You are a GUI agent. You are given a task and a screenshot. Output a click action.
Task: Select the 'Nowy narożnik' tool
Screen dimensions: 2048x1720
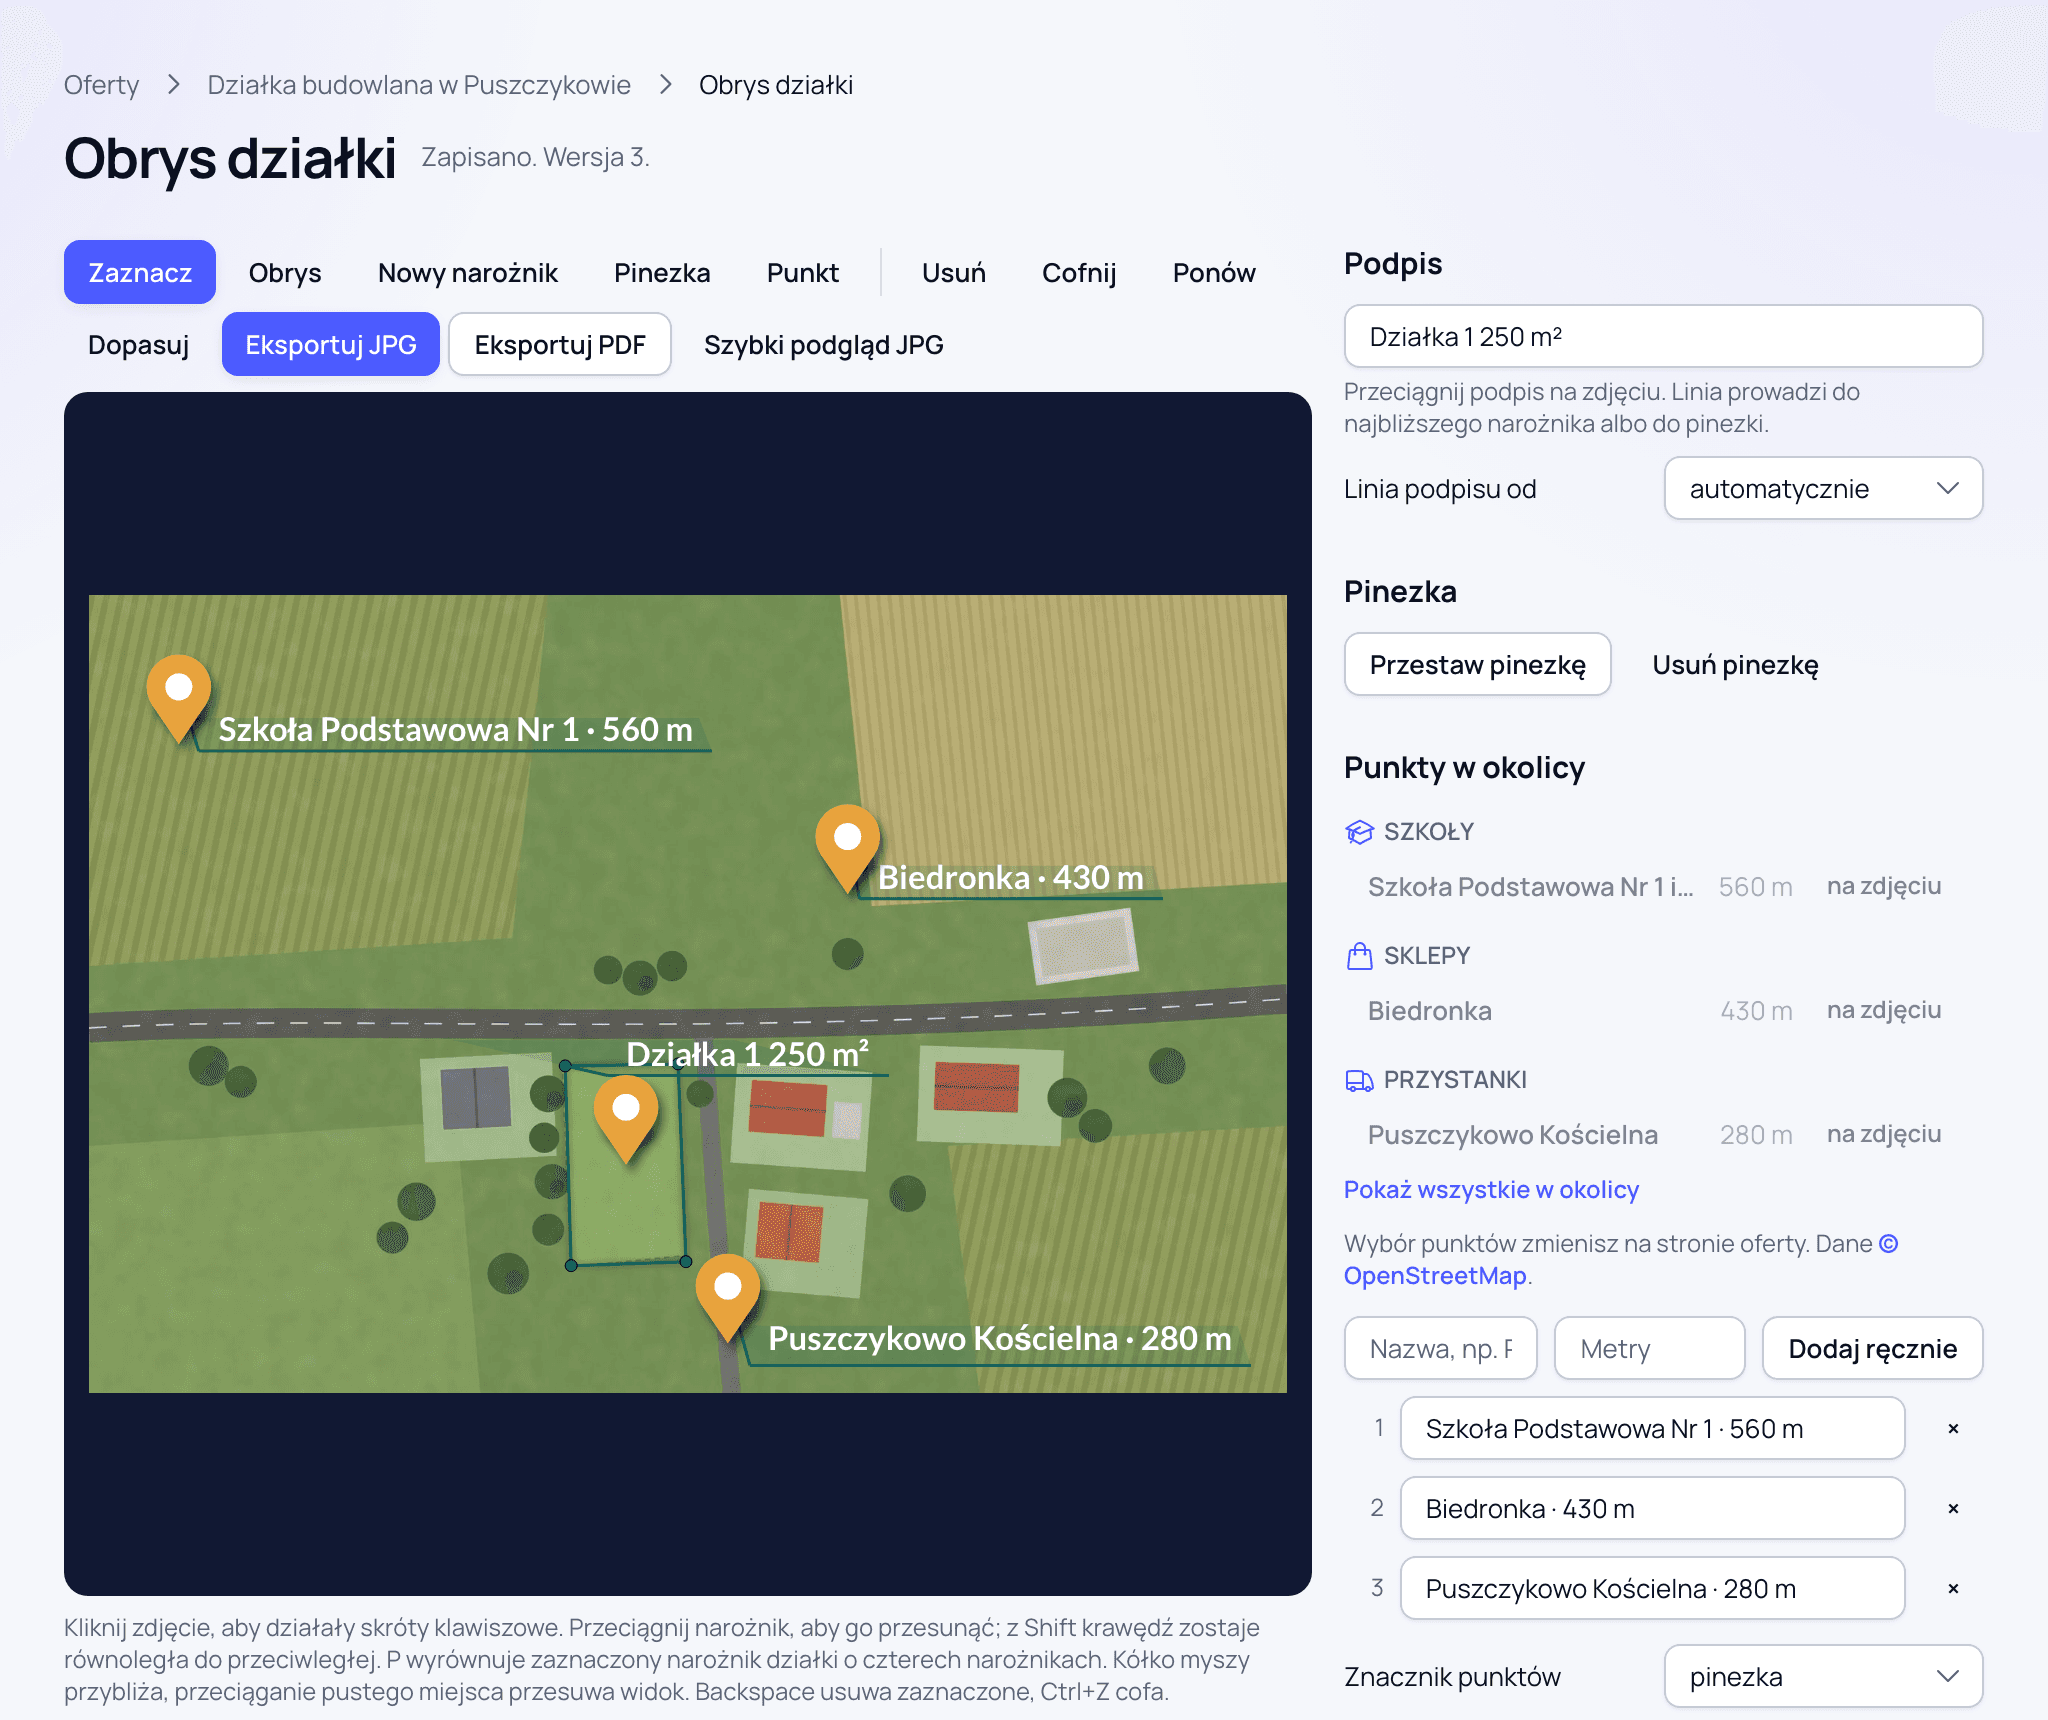[x=468, y=273]
